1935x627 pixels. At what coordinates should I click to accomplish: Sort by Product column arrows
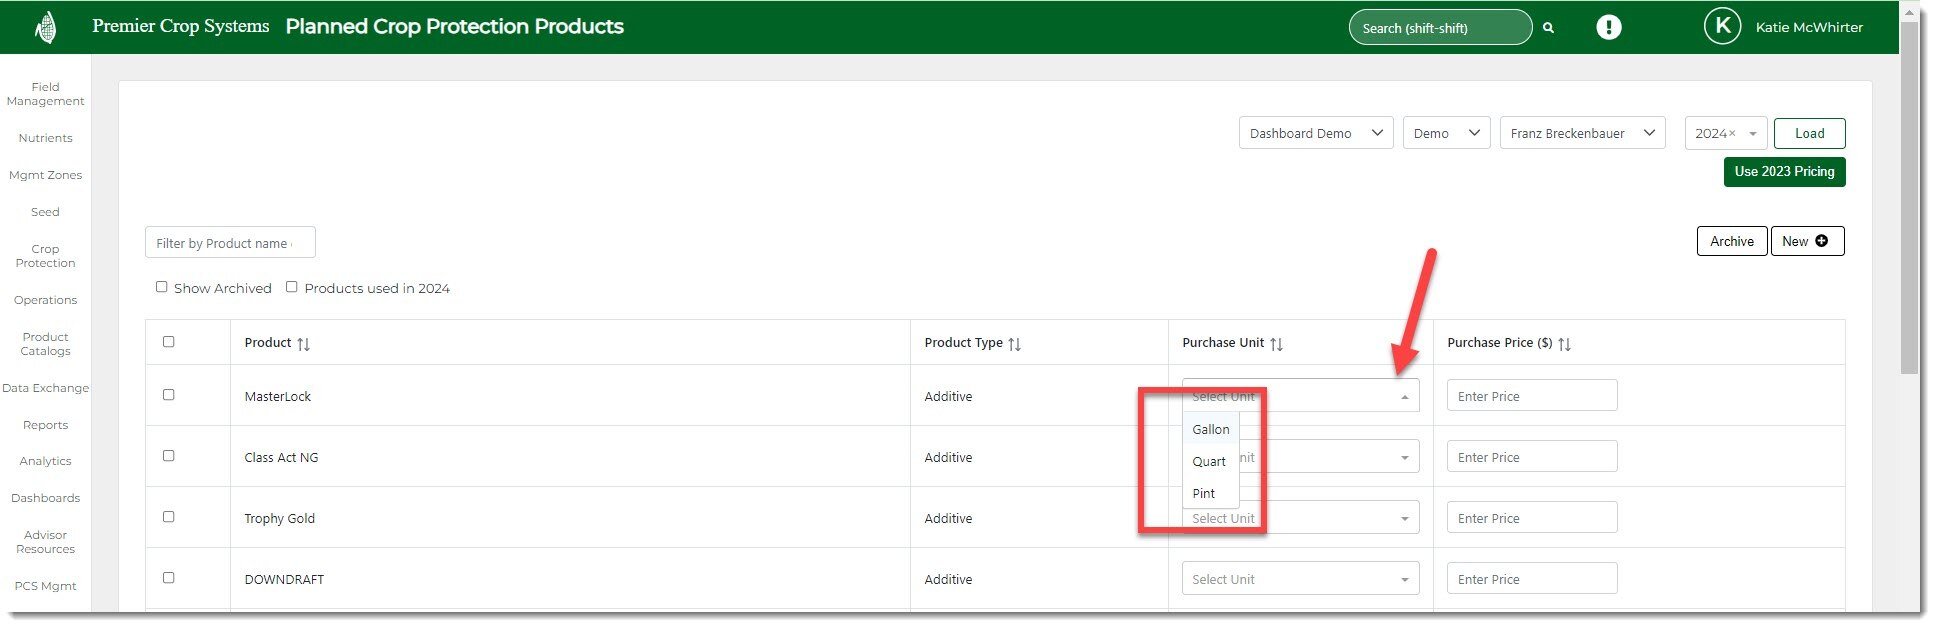(x=303, y=344)
